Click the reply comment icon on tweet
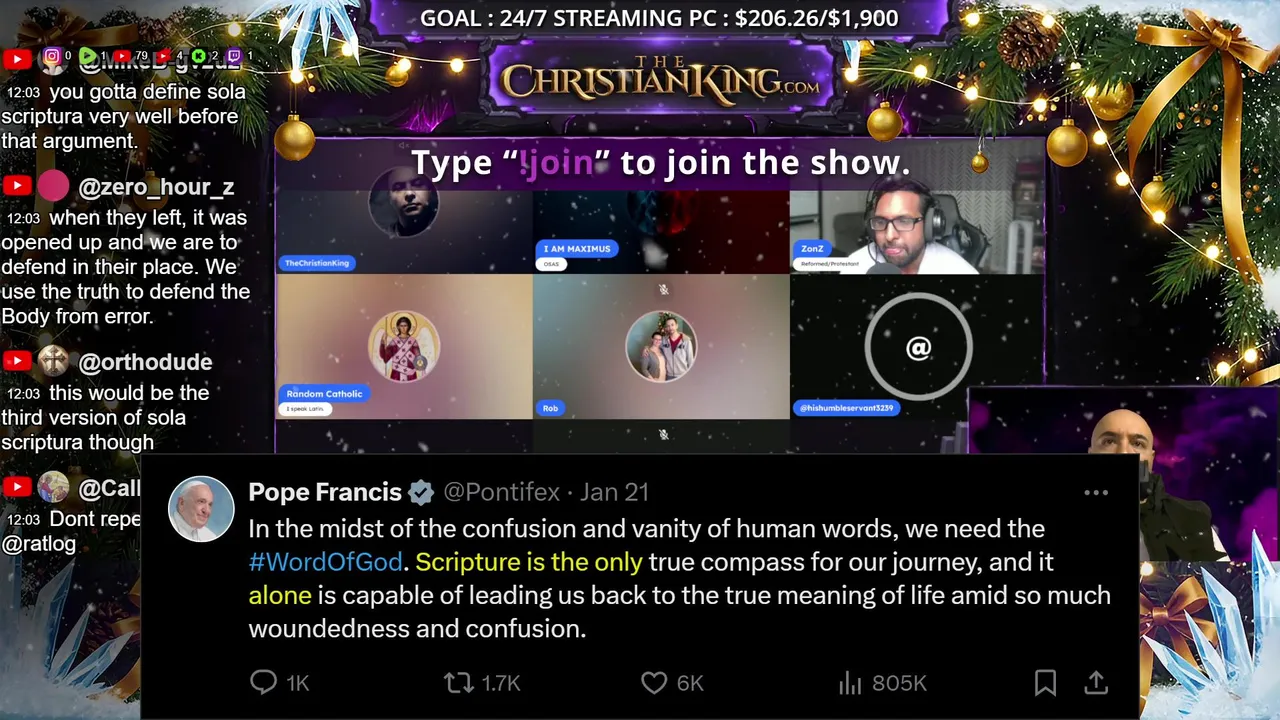The image size is (1280, 720). (263, 683)
